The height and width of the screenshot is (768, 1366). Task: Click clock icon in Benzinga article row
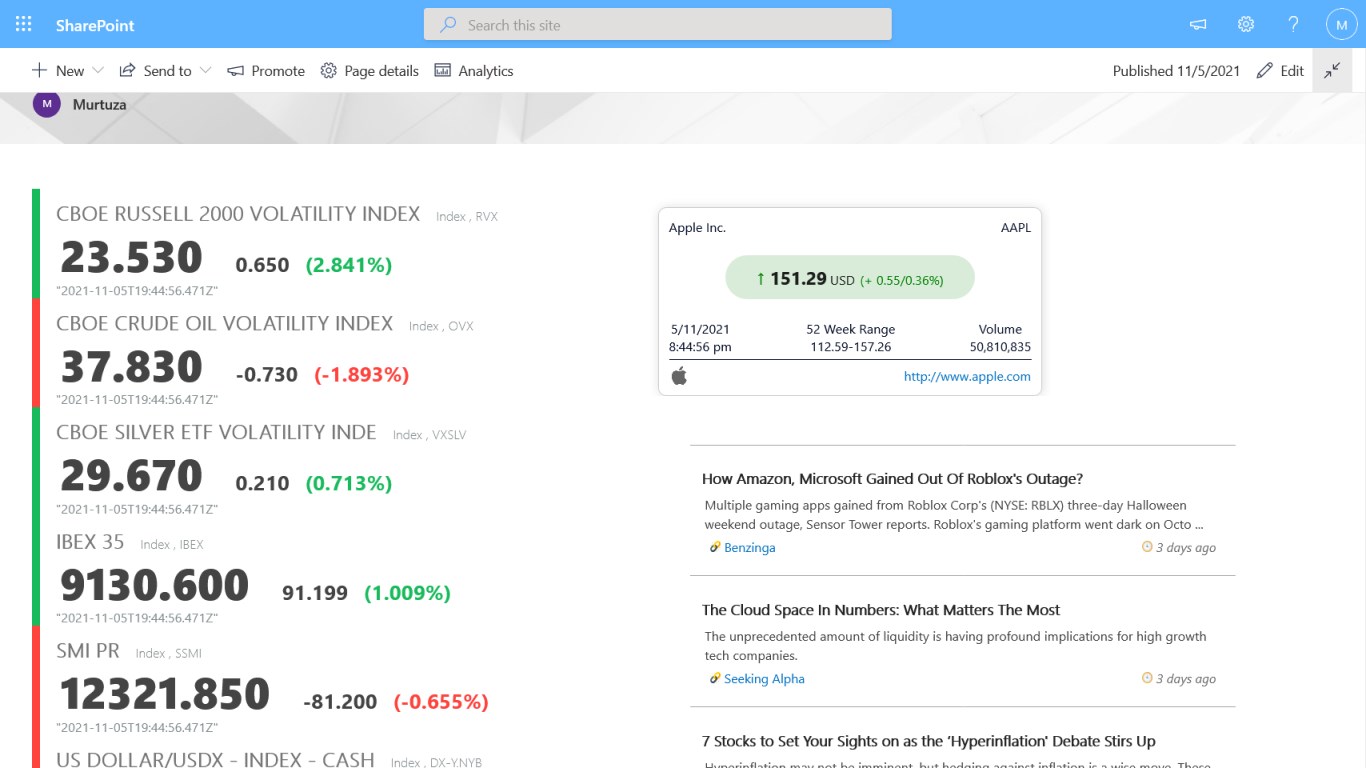1147,548
